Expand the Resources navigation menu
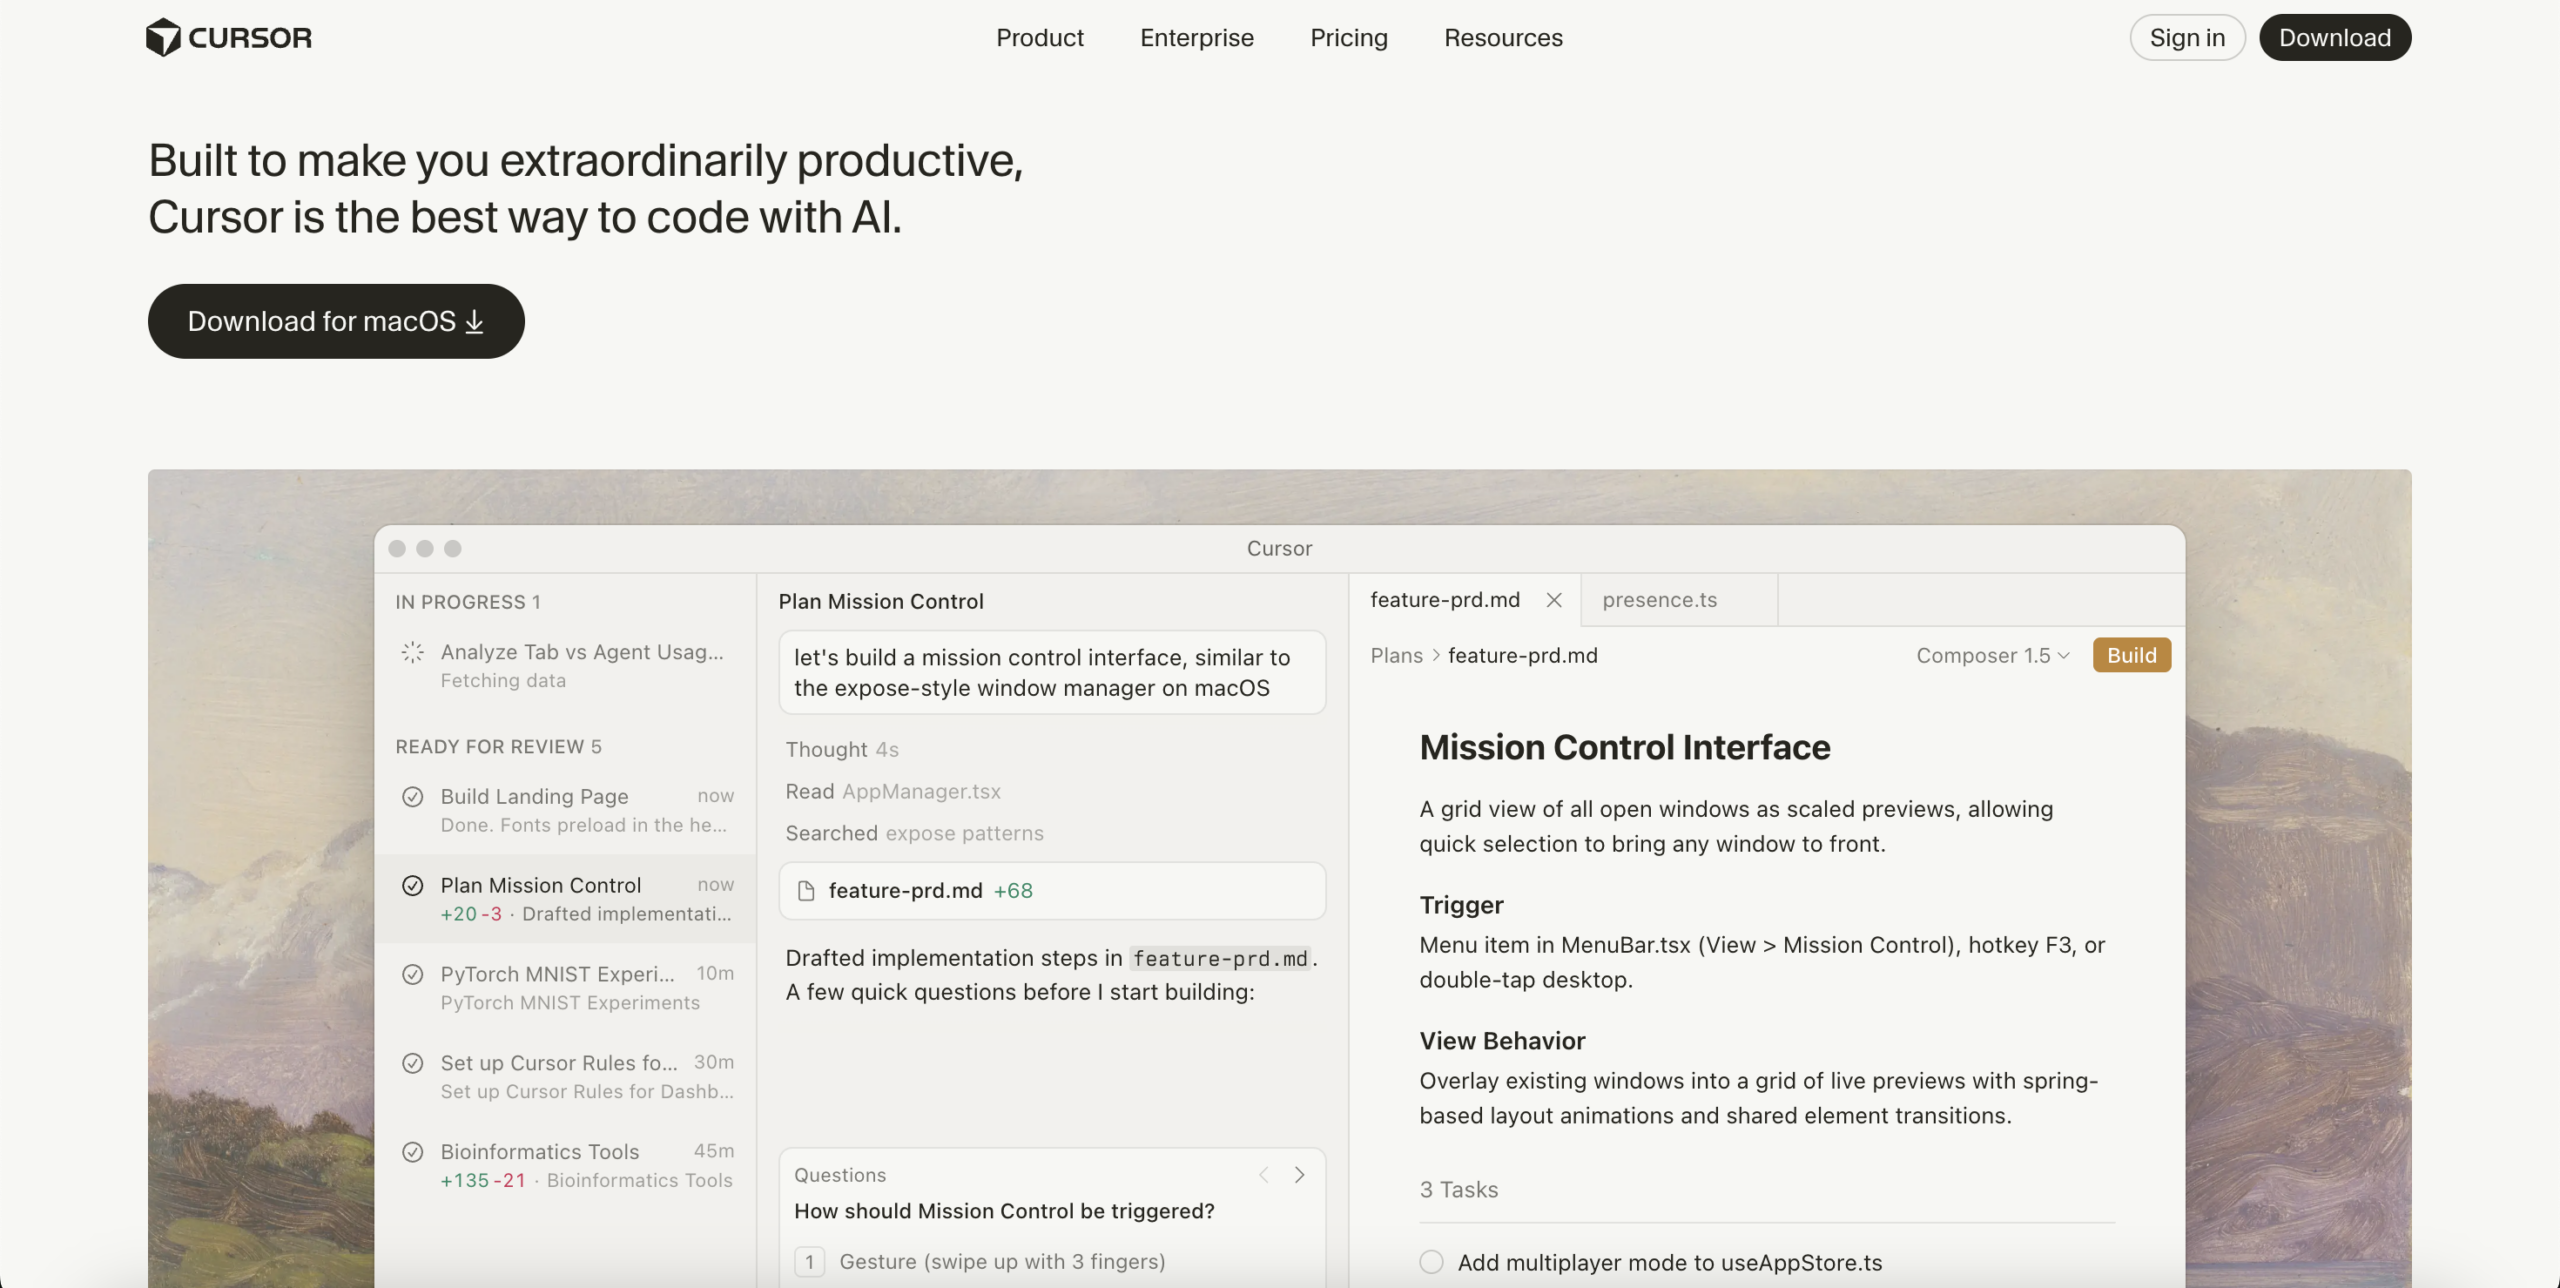Viewport: 2560px width, 1288px height. pos(1502,38)
